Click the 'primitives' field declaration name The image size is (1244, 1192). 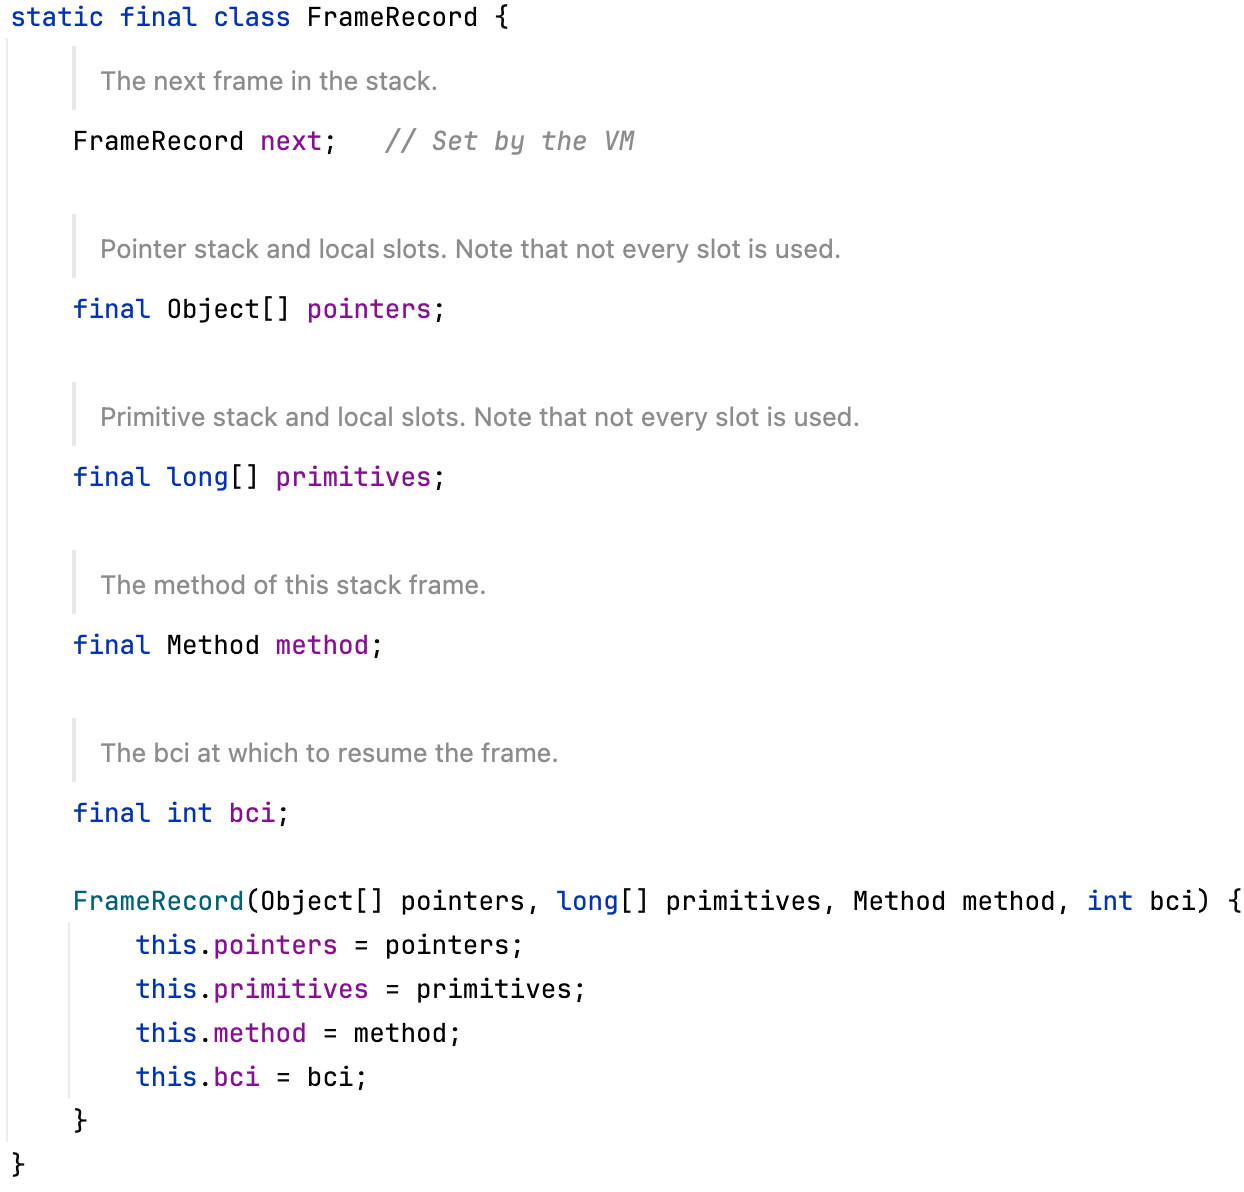[x=353, y=477]
